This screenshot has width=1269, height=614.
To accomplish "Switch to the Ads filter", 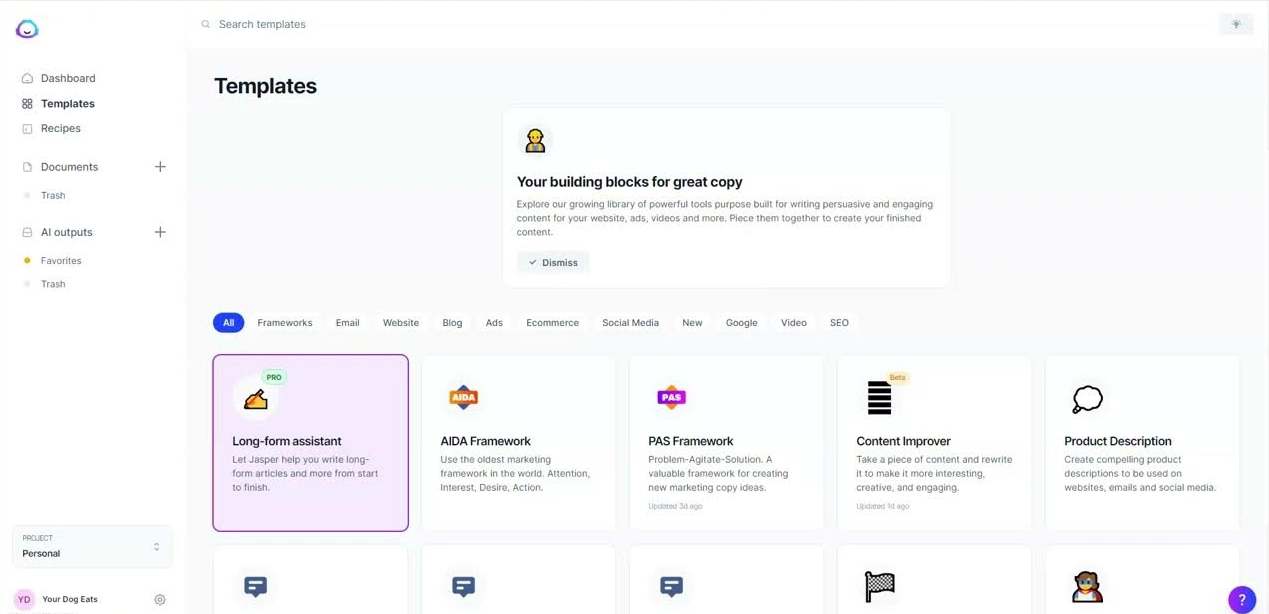I will tap(494, 323).
